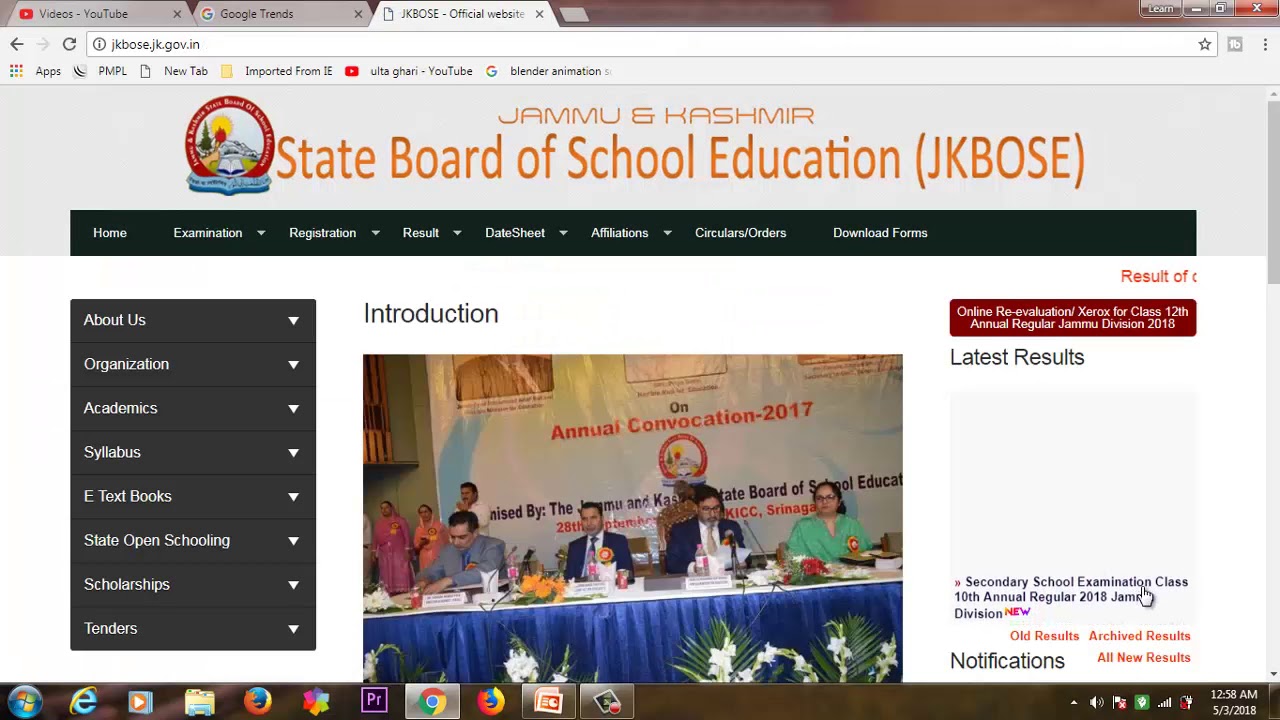Click the Chrome taskbar icon
This screenshot has width=1280, height=720.
(432, 702)
